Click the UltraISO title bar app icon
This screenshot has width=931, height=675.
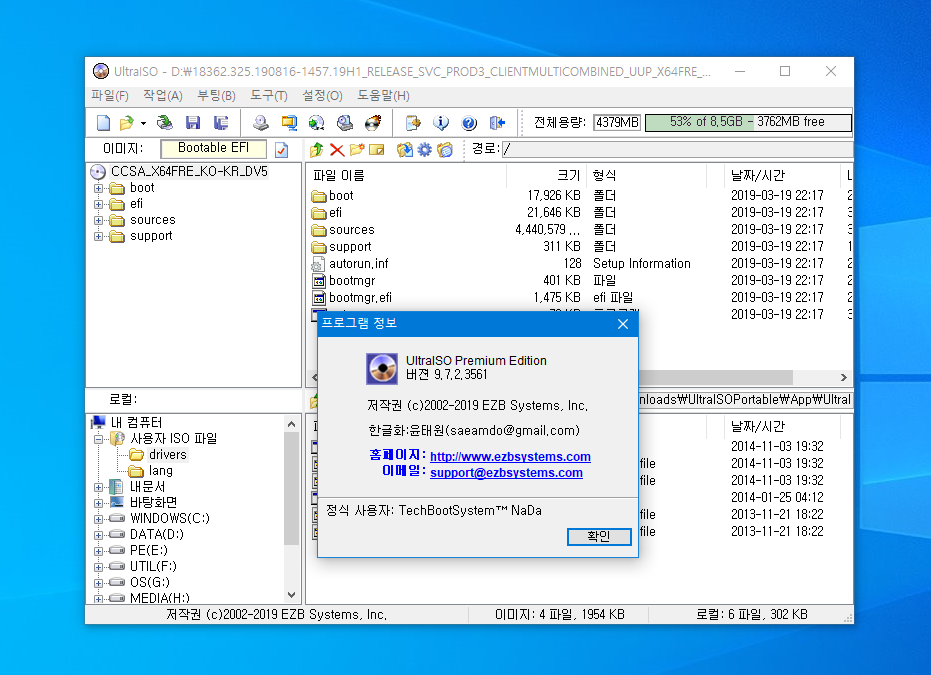101,71
